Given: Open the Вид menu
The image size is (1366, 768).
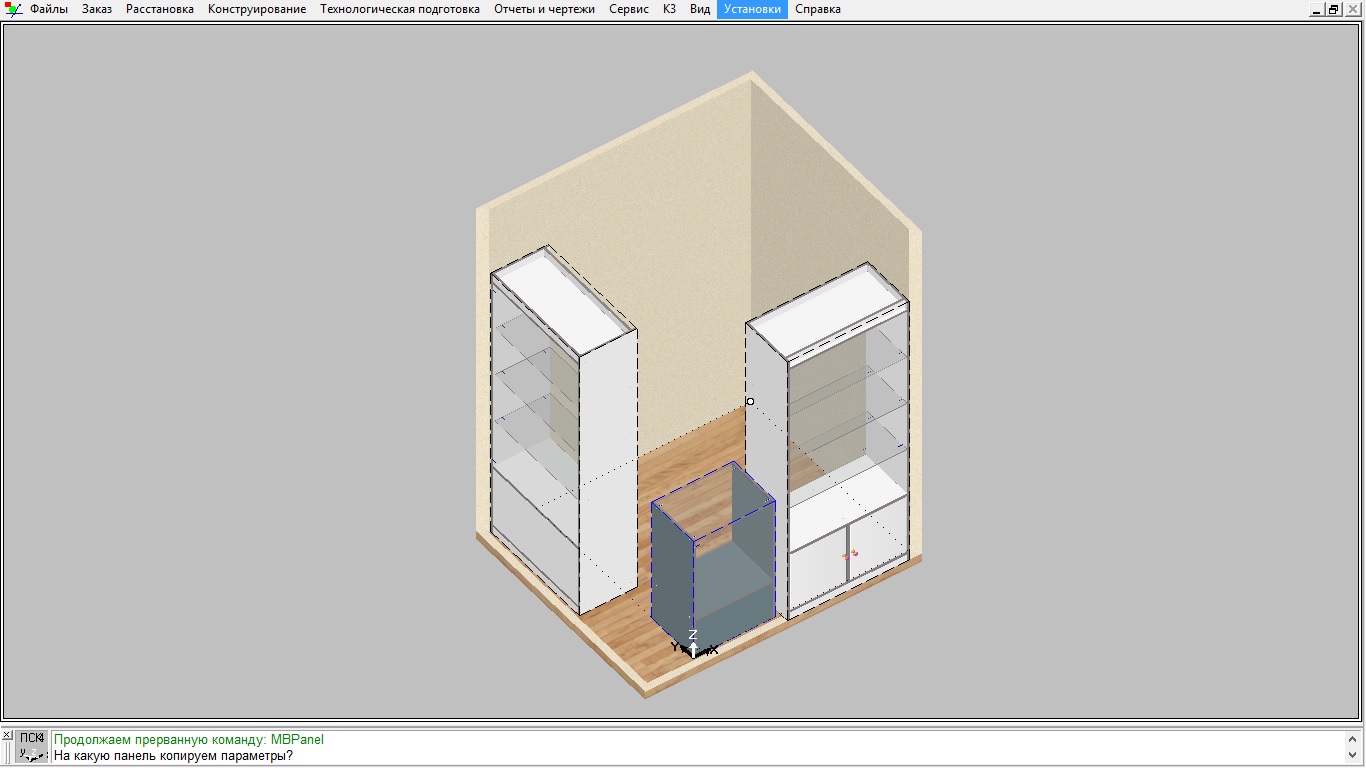Looking at the screenshot, I should pos(700,9).
